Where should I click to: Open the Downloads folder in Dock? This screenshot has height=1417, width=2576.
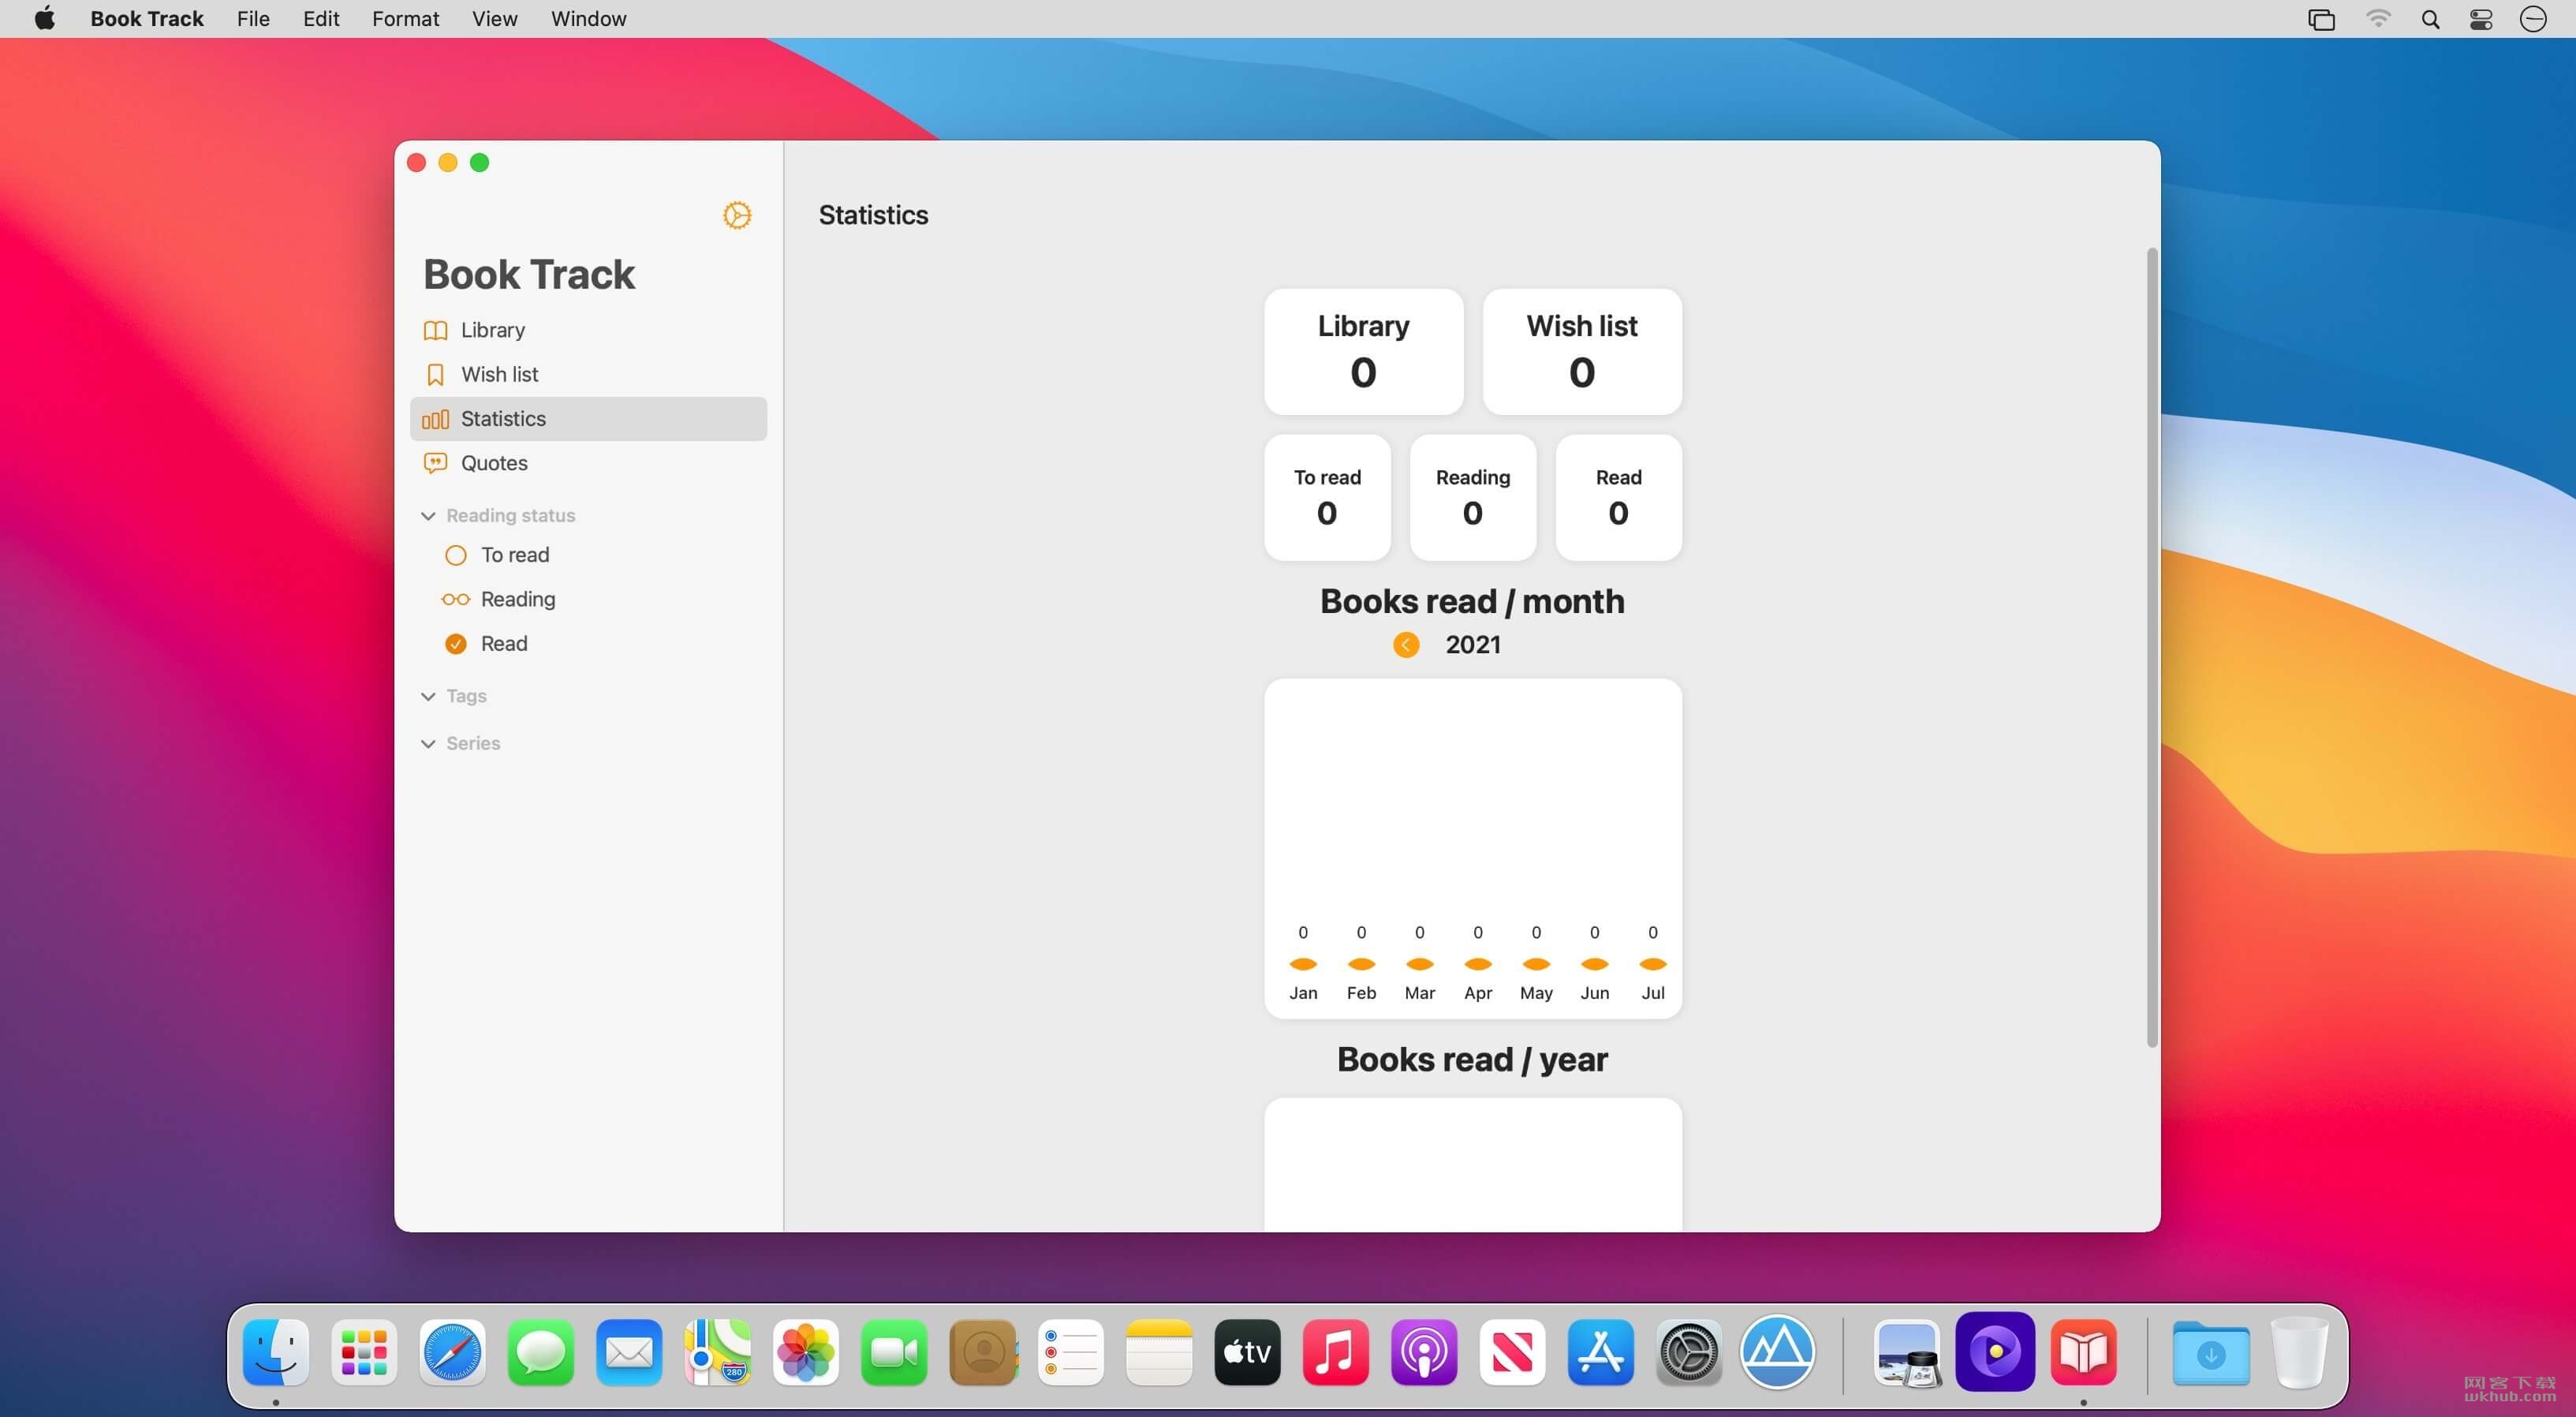(2211, 1352)
